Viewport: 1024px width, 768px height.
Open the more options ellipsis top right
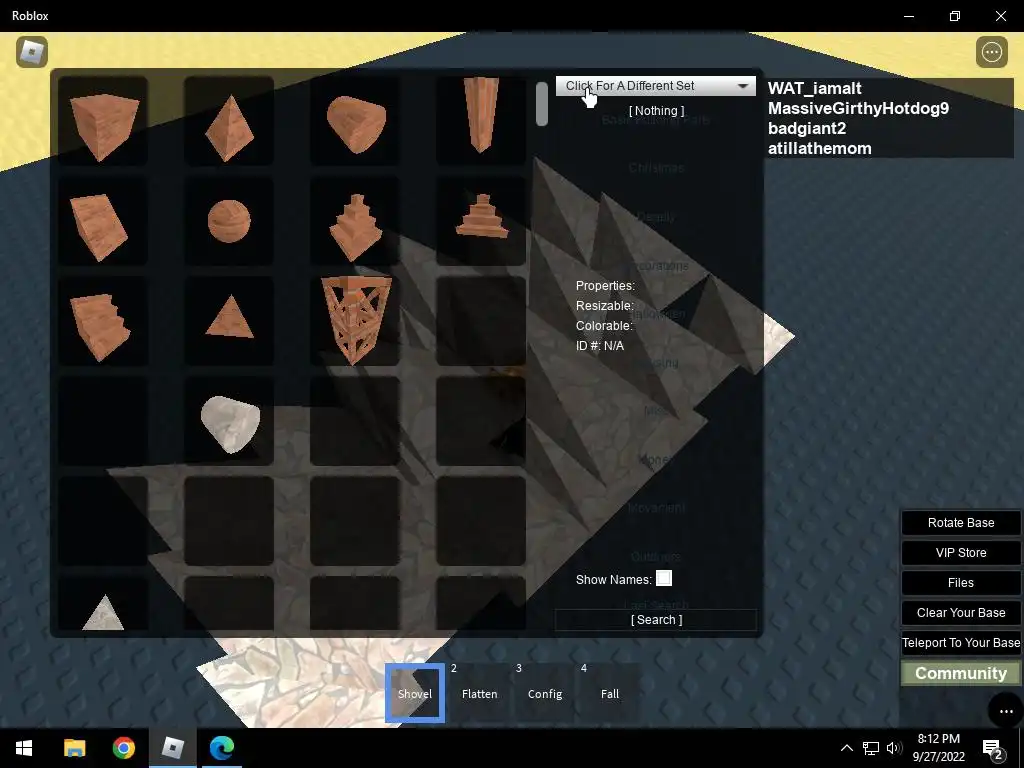pos(991,52)
